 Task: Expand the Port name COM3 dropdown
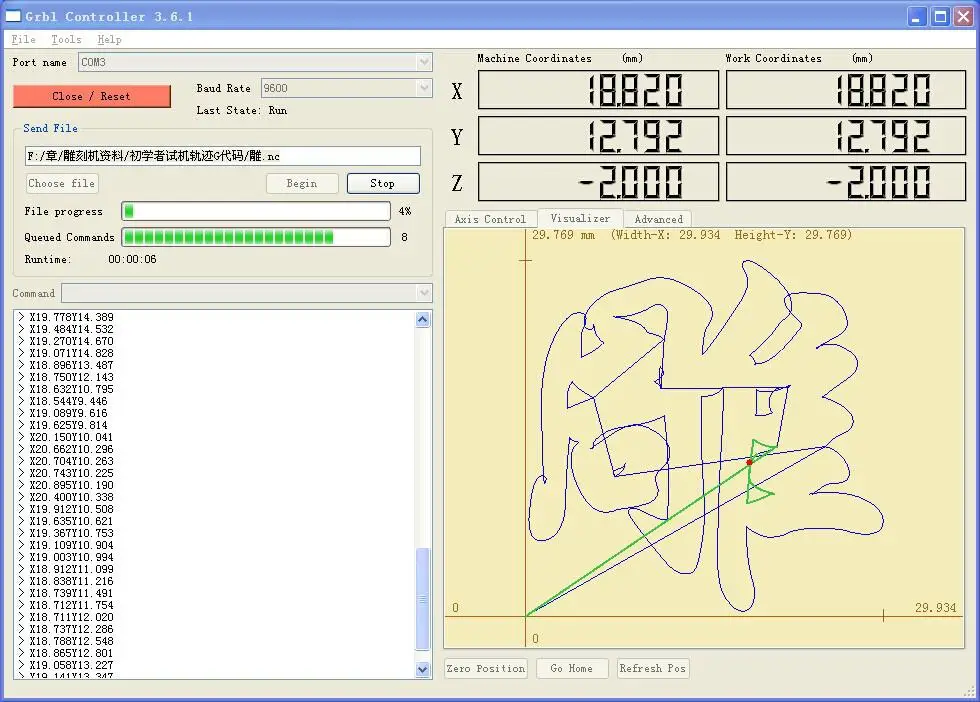(424, 62)
